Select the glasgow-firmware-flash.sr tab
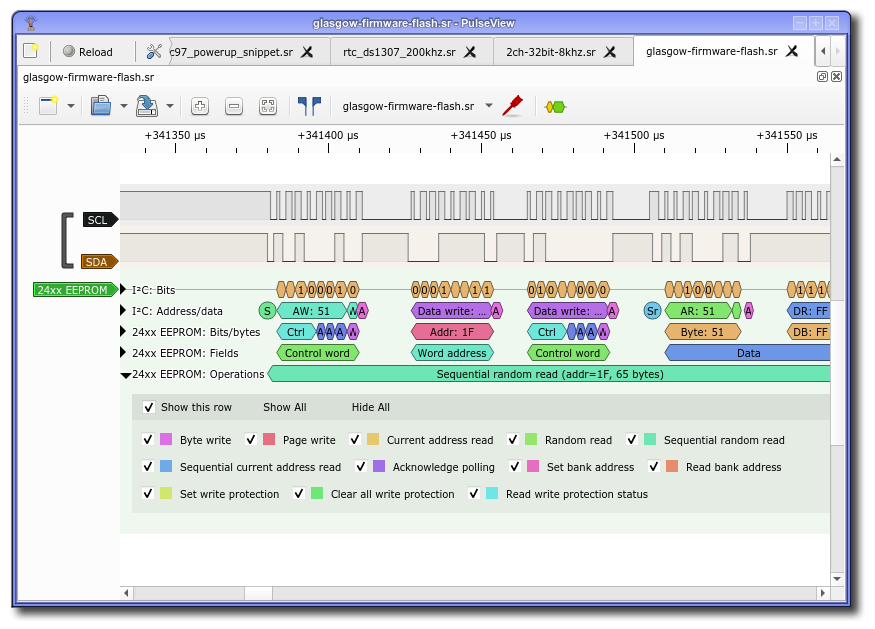Screen dimensions: 875x629 pos(711,51)
